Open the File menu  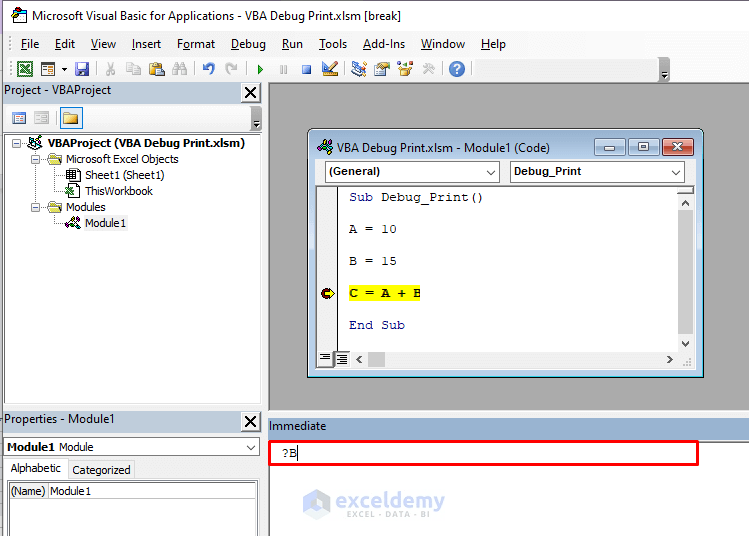click(x=30, y=44)
